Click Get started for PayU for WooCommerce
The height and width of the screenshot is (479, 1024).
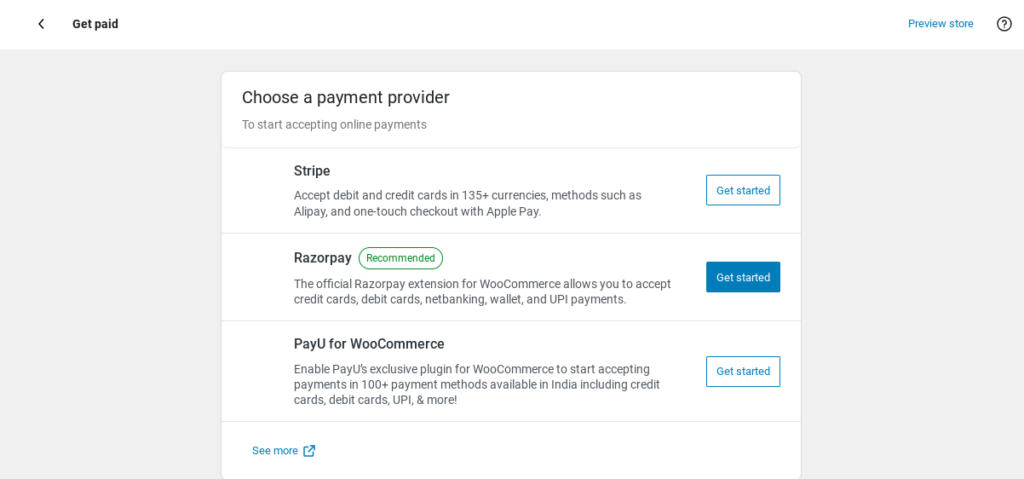743,371
